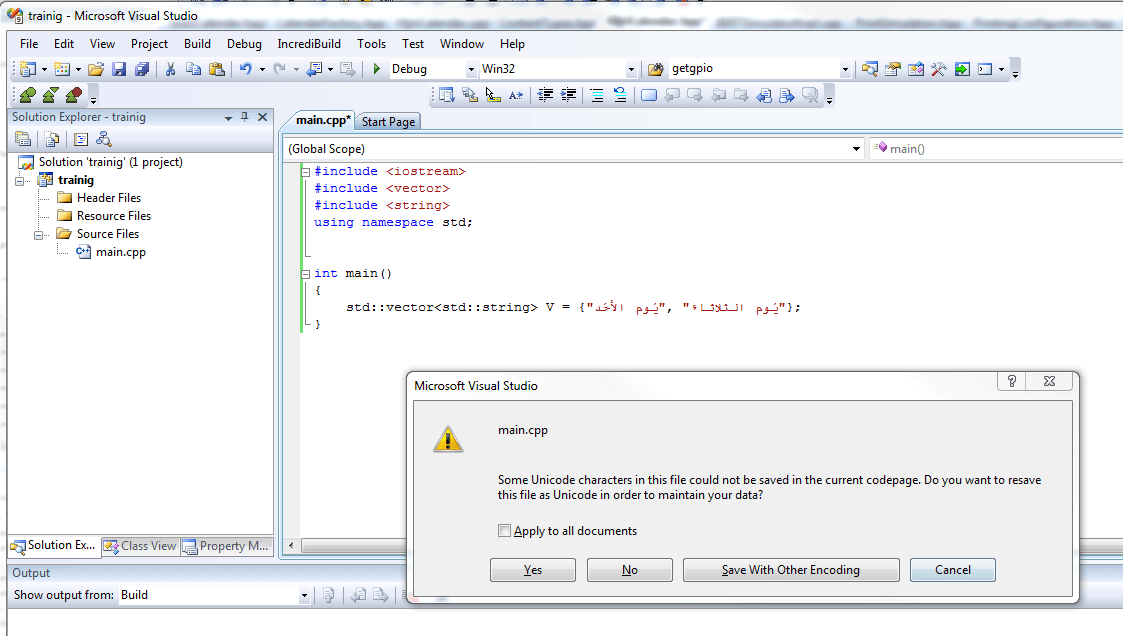Open the Object Browser toolbar icon
Viewport: 1123px width, 636px height.
[916, 69]
